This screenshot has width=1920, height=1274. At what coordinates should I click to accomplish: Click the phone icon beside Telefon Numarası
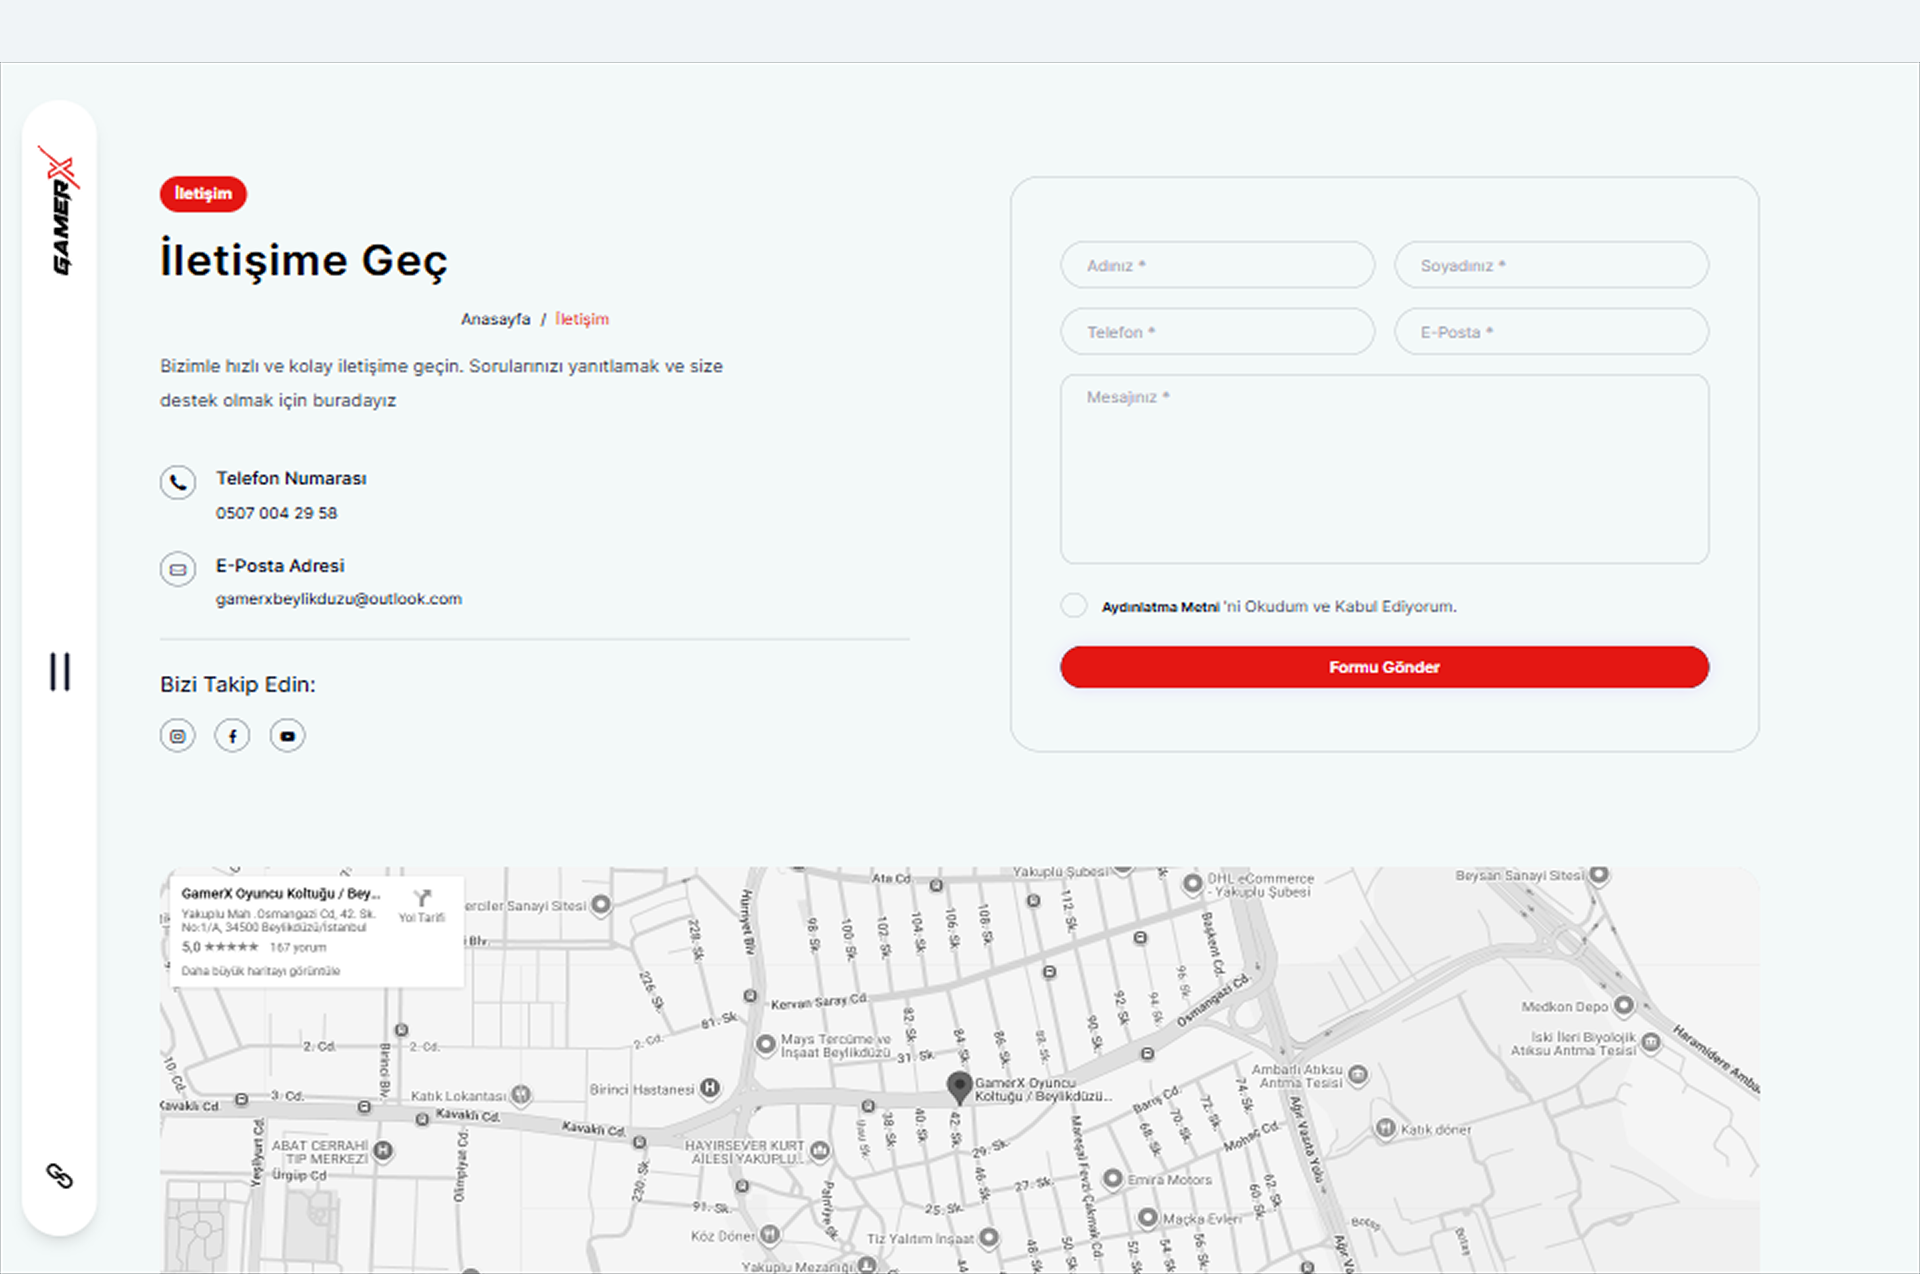(x=178, y=482)
